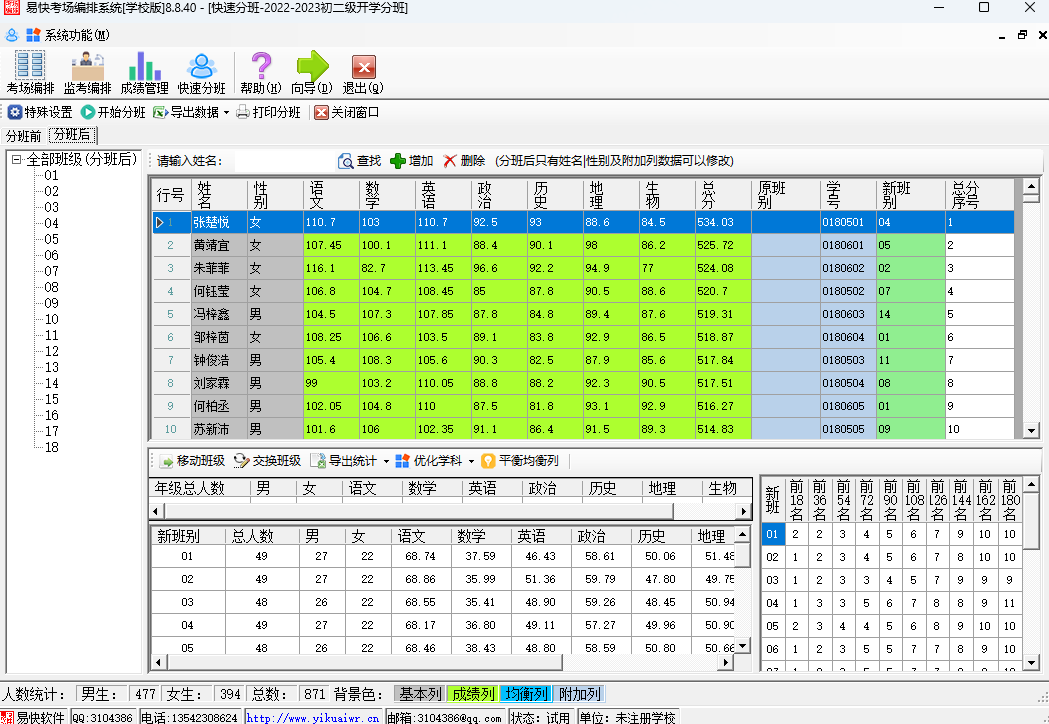Viewport: 1049px width, 724px height.
Task: Click 查找 search magnifier button
Action: (360, 161)
